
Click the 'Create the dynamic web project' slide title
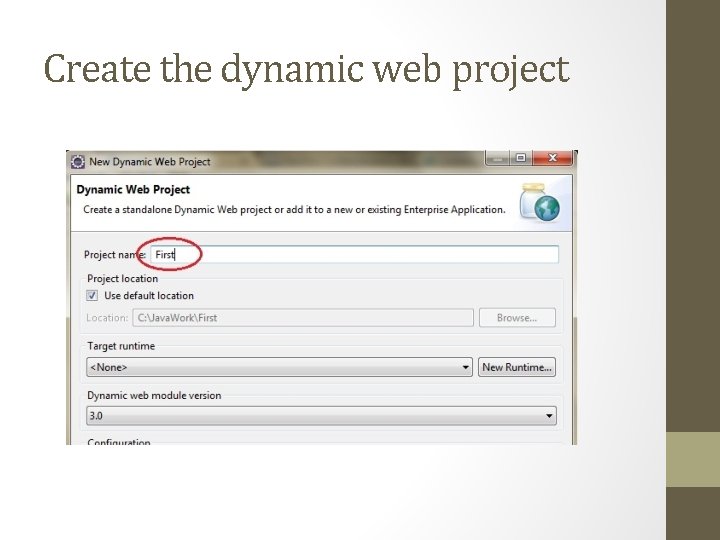307,69
